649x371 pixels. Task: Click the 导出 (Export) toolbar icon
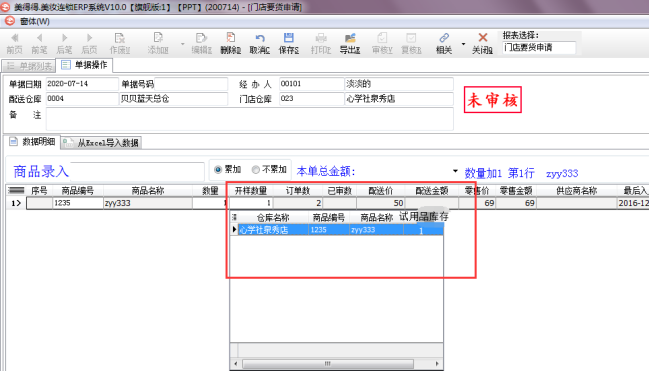[x=350, y=38]
